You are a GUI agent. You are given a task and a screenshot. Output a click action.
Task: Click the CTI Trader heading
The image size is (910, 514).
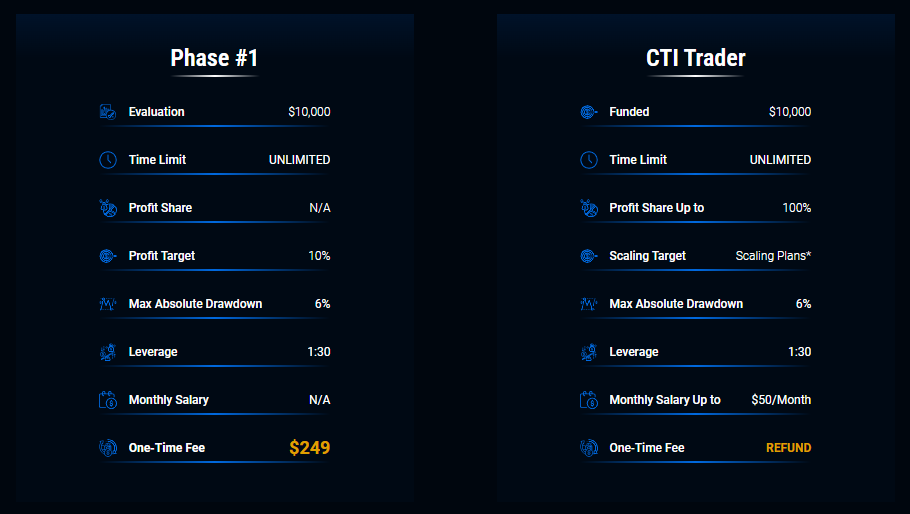[695, 58]
